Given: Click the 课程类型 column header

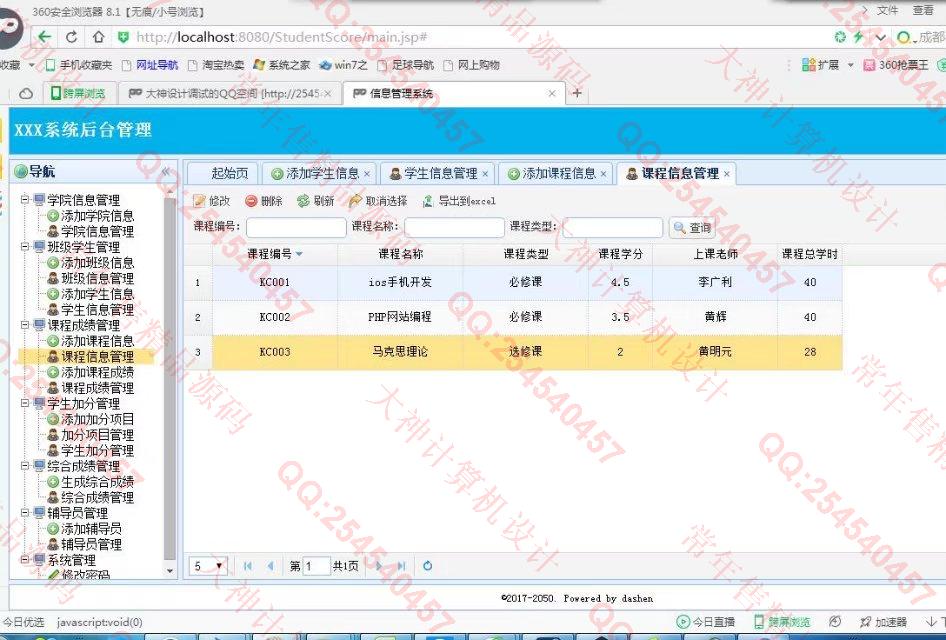Looking at the screenshot, I should pyautogui.click(x=525, y=254).
